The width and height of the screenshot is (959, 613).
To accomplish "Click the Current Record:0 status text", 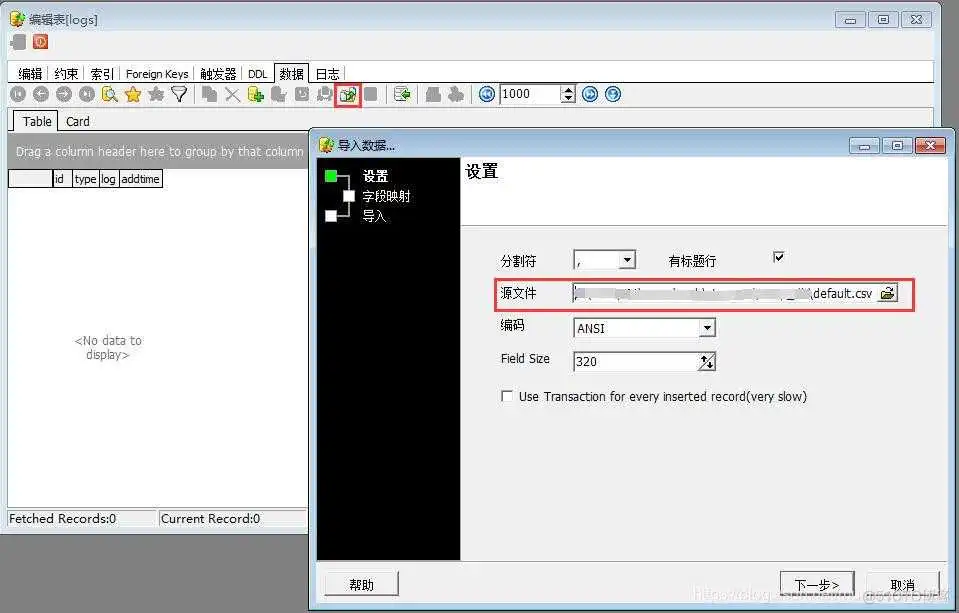I will 210,519.
